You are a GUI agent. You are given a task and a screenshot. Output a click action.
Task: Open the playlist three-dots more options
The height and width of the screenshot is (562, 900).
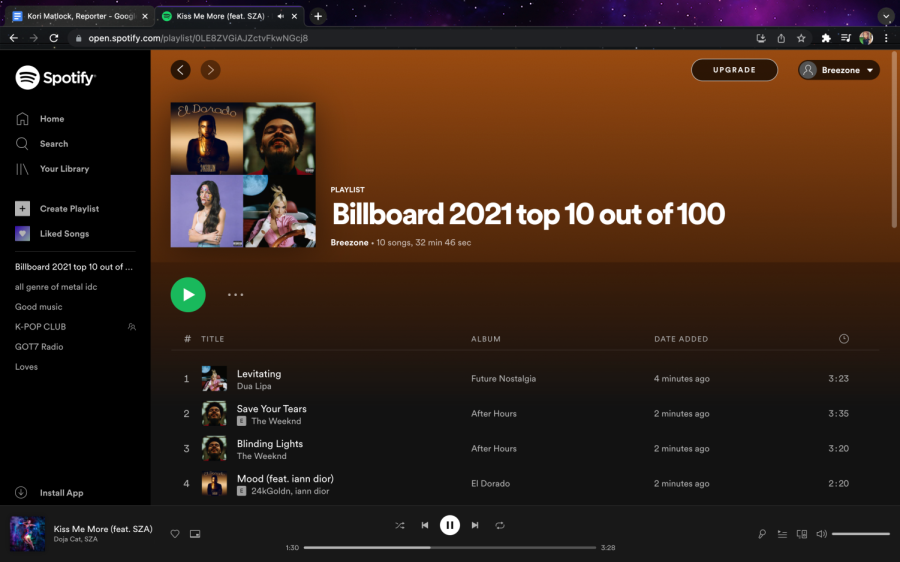point(235,294)
